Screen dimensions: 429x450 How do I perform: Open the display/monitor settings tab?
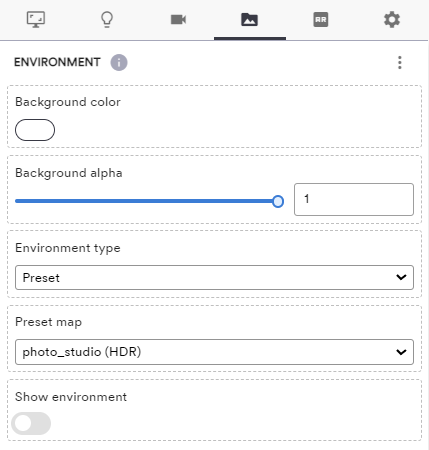[36, 20]
